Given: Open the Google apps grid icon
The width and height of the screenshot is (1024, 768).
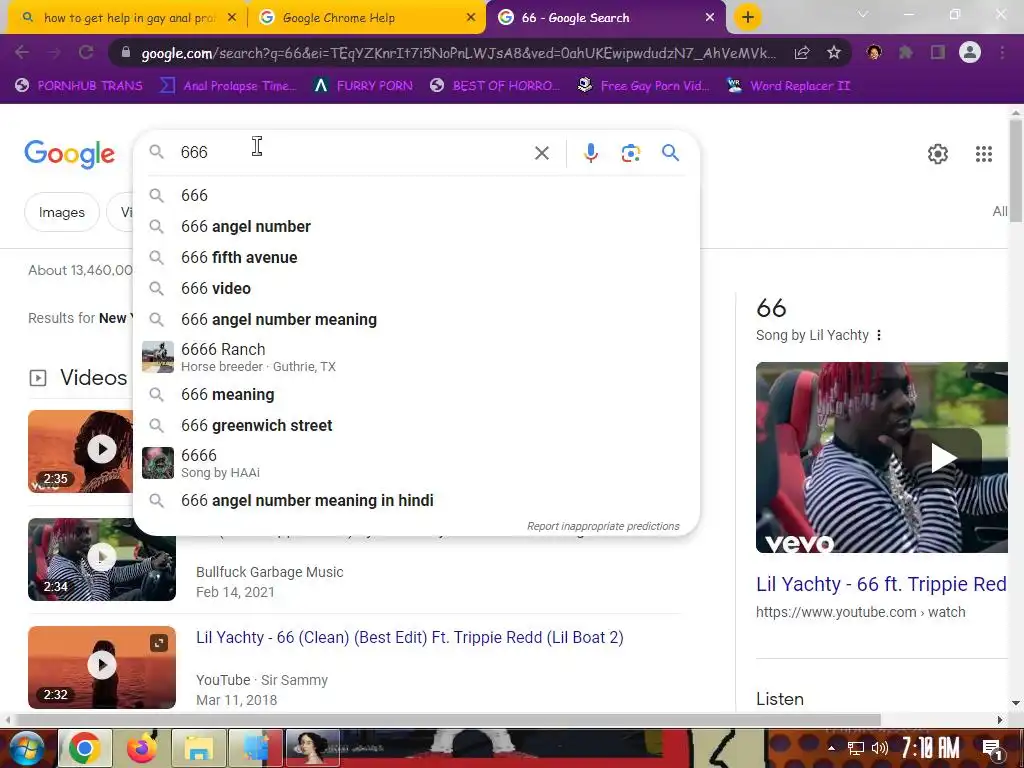Looking at the screenshot, I should click(x=984, y=154).
